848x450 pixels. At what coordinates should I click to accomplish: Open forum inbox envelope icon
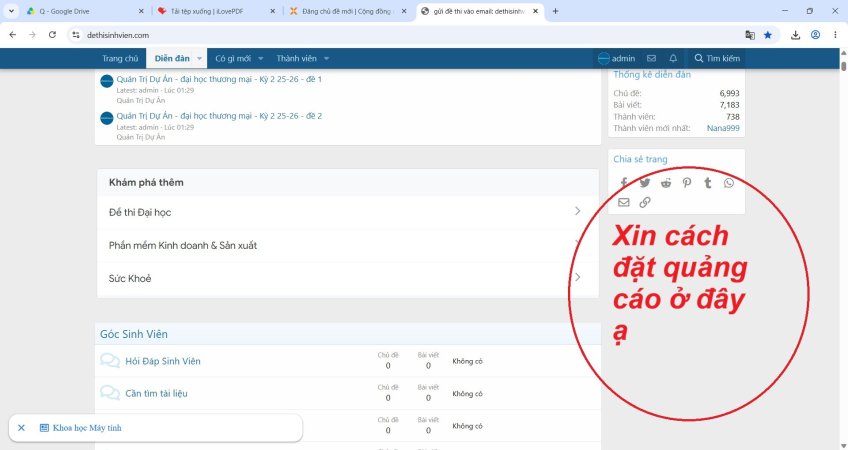(x=652, y=58)
